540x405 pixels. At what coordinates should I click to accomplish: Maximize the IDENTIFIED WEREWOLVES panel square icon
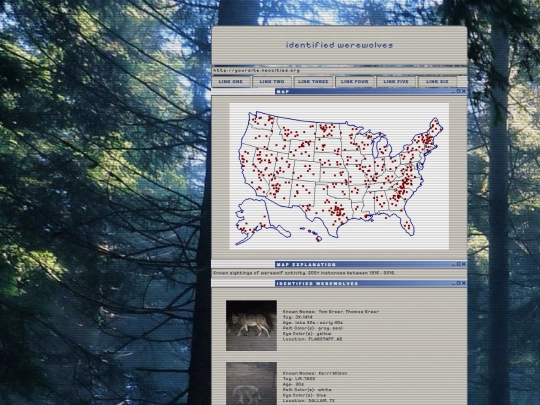click(x=458, y=283)
